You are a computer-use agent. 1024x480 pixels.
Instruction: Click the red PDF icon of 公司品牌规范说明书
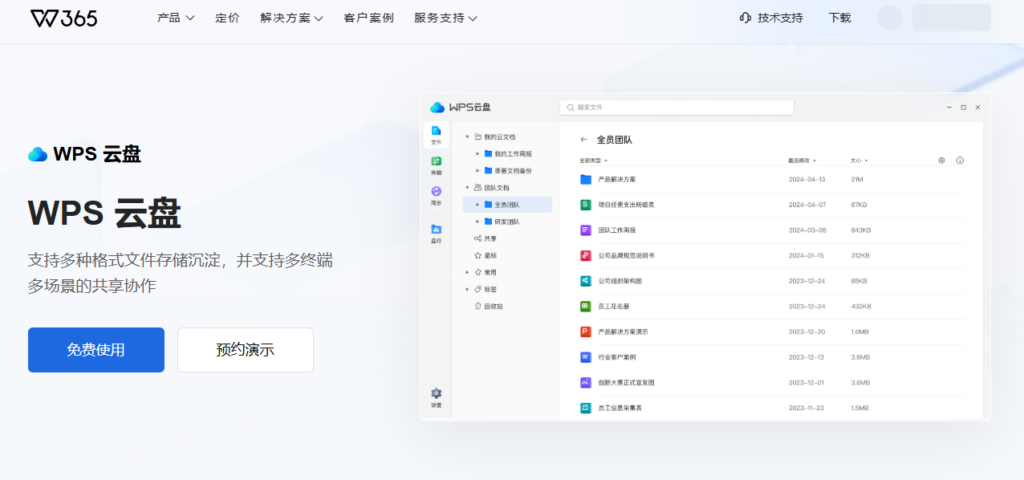point(586,255)
